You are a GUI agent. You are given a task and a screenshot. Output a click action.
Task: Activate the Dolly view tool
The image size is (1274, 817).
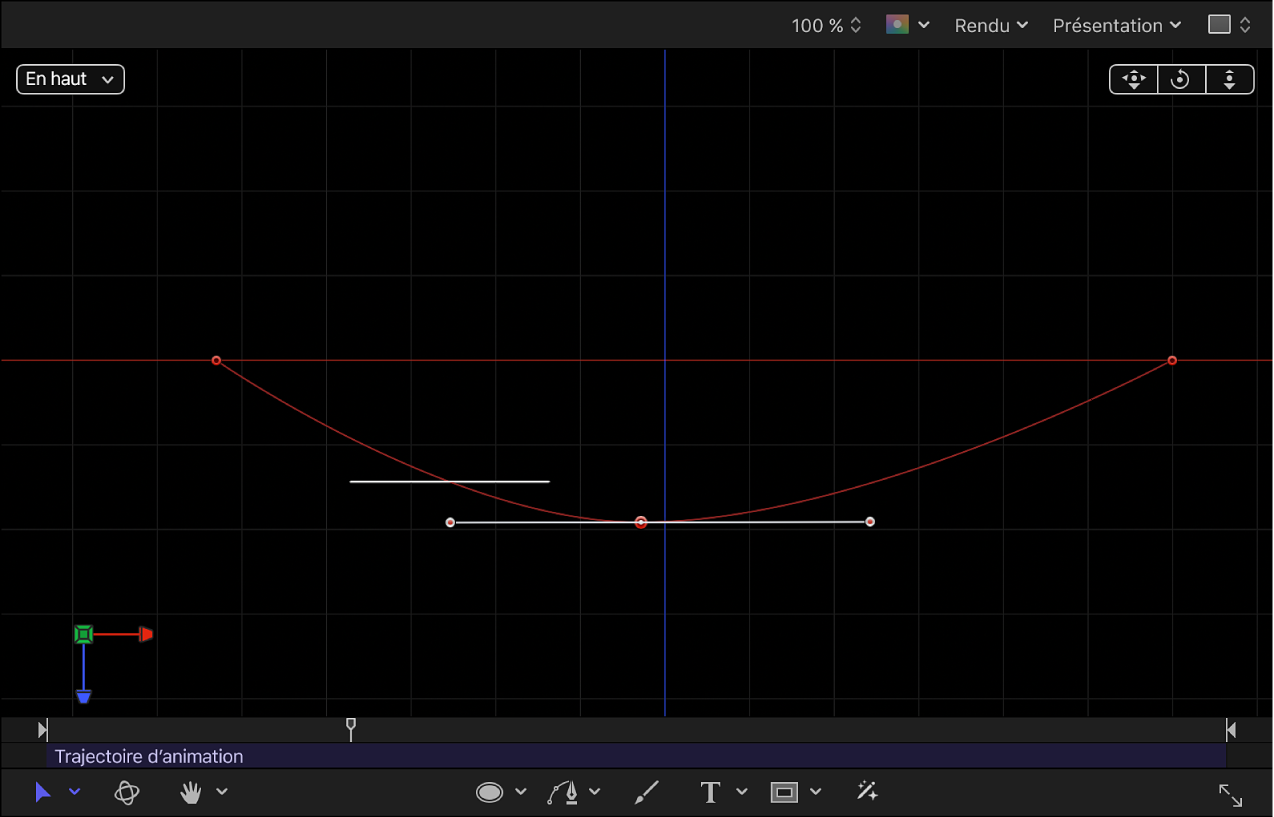(x=1230, y=79)
